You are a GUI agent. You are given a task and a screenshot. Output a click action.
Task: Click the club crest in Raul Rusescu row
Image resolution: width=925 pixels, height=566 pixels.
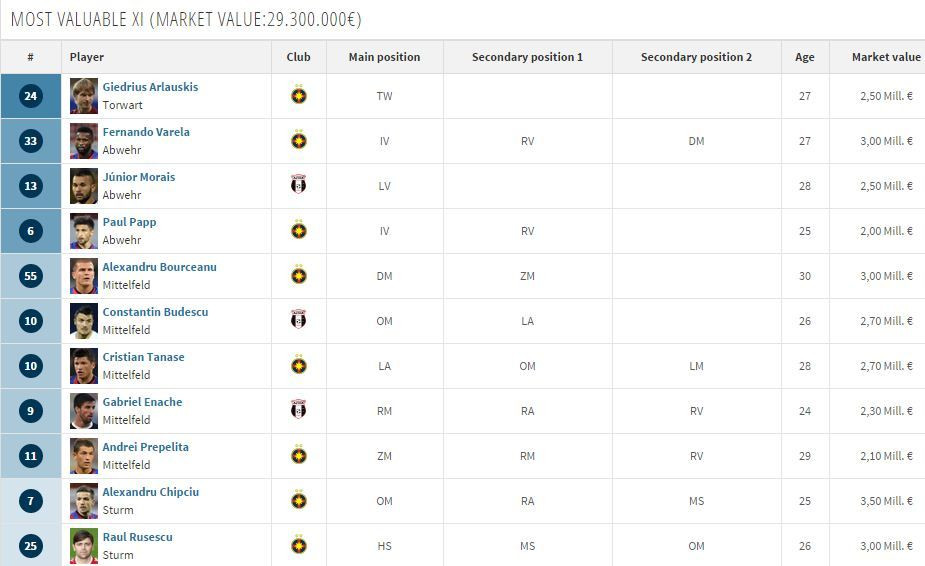[x=298, y=546]
